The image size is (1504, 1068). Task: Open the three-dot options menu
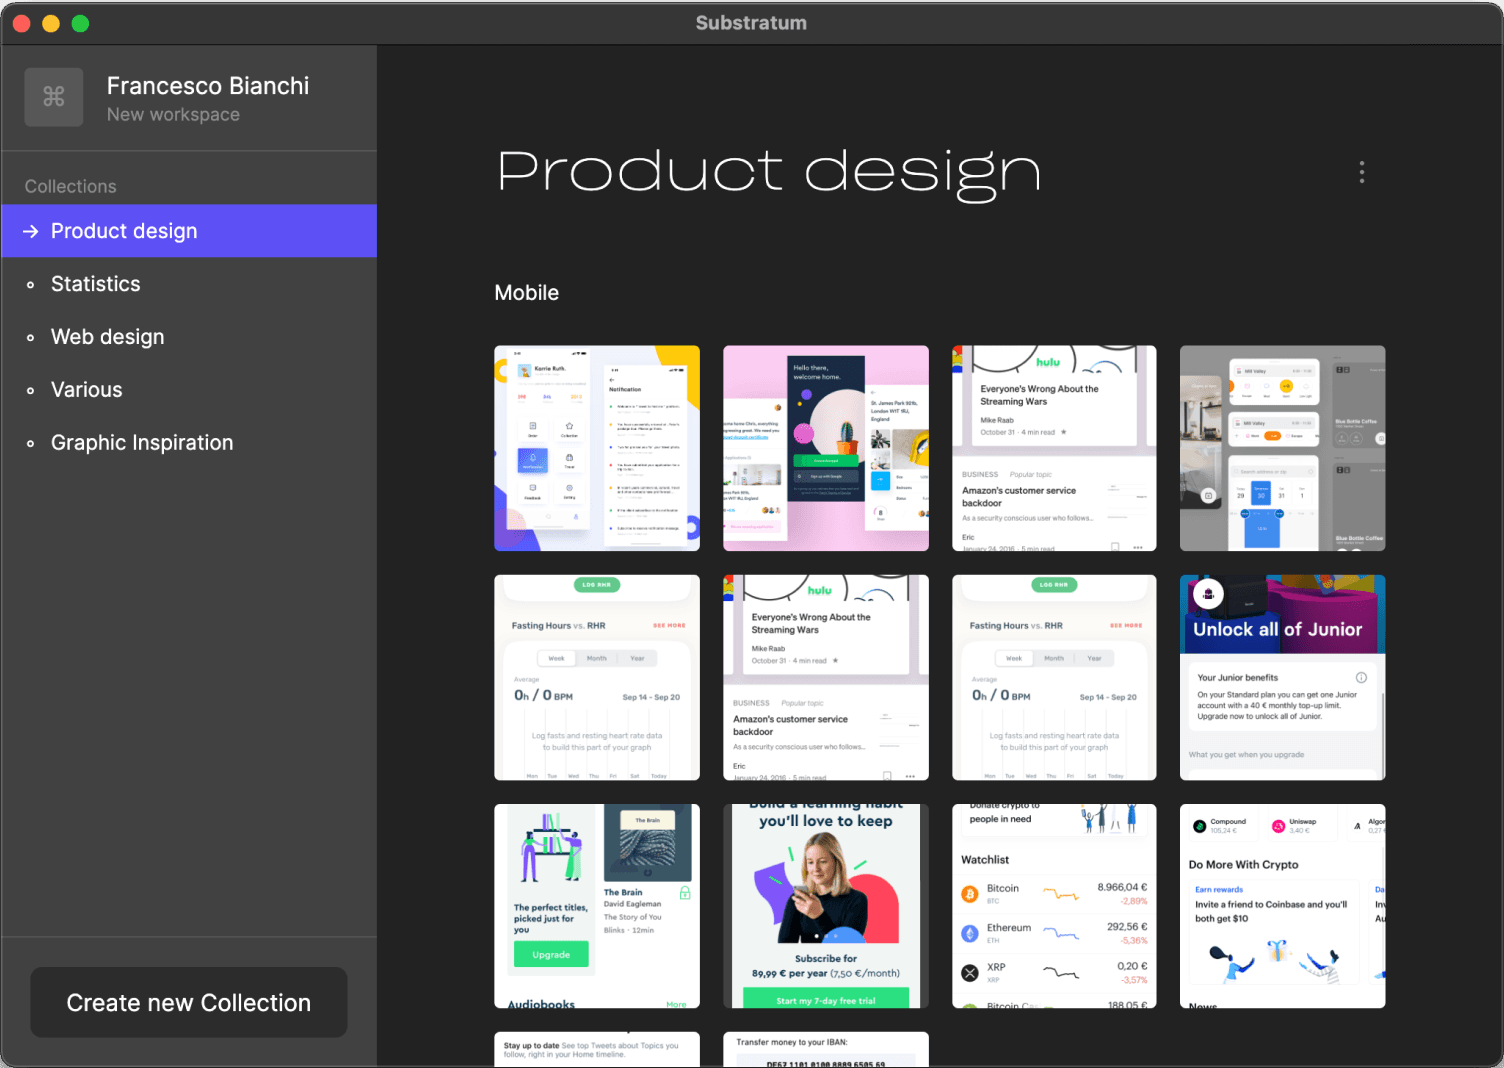click(x=1361, y=172)
